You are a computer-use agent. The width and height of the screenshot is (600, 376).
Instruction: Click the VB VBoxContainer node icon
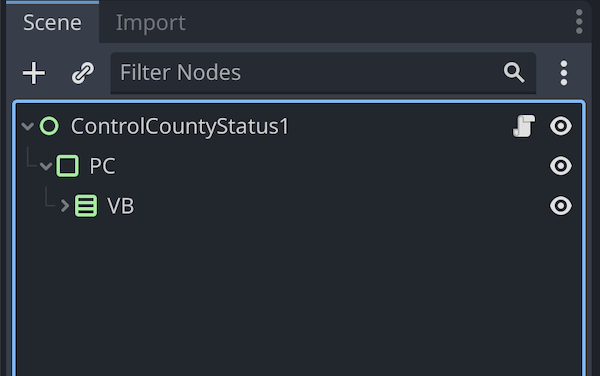pyautogui.click(x=86, y=206)
